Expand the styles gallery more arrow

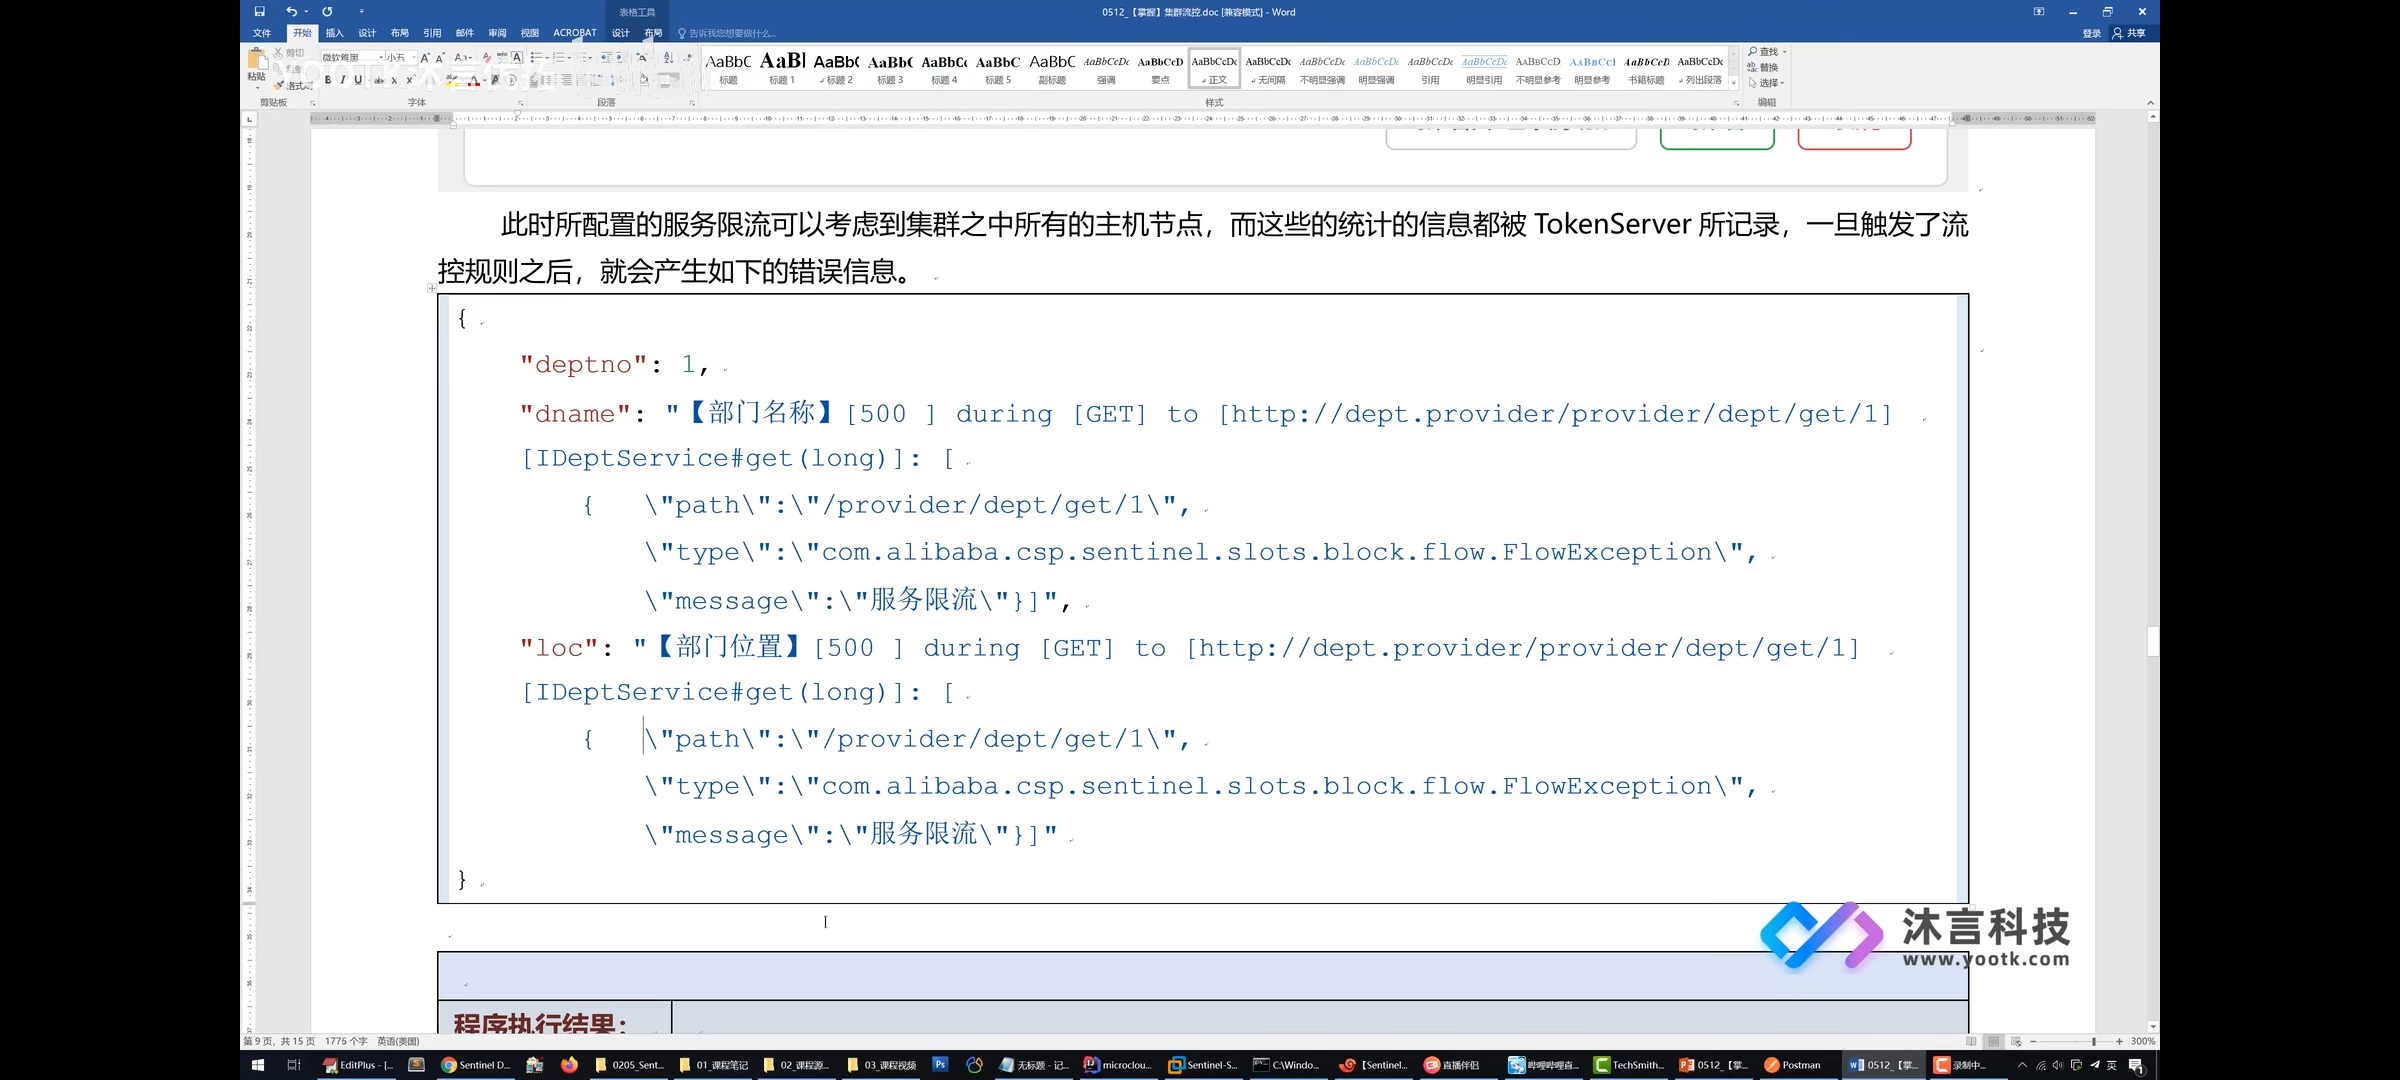[1734, 84]
